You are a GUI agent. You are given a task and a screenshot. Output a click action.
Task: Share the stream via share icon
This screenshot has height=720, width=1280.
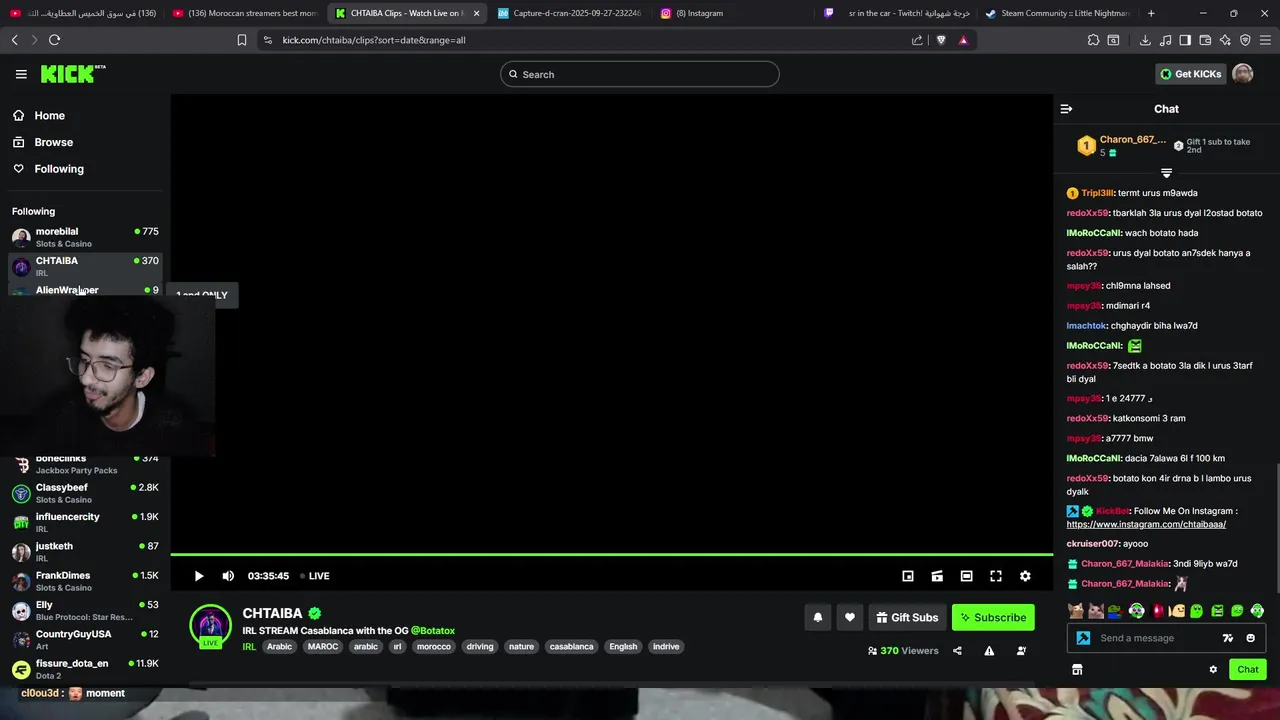pos(957,651)
